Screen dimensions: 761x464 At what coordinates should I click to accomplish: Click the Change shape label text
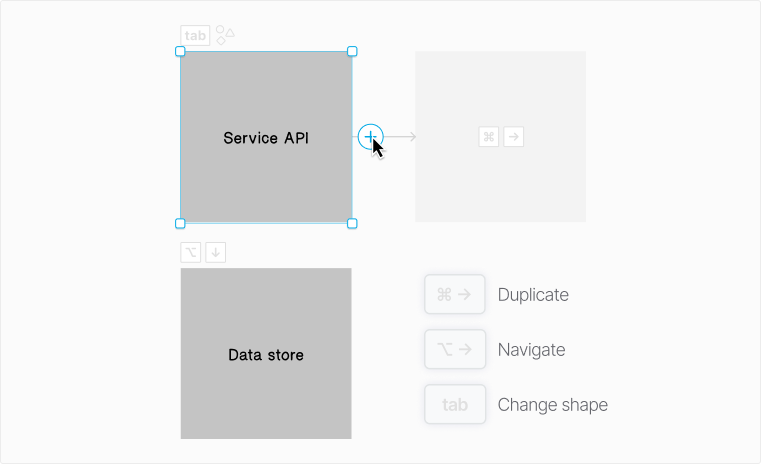(x=553, y=405)
